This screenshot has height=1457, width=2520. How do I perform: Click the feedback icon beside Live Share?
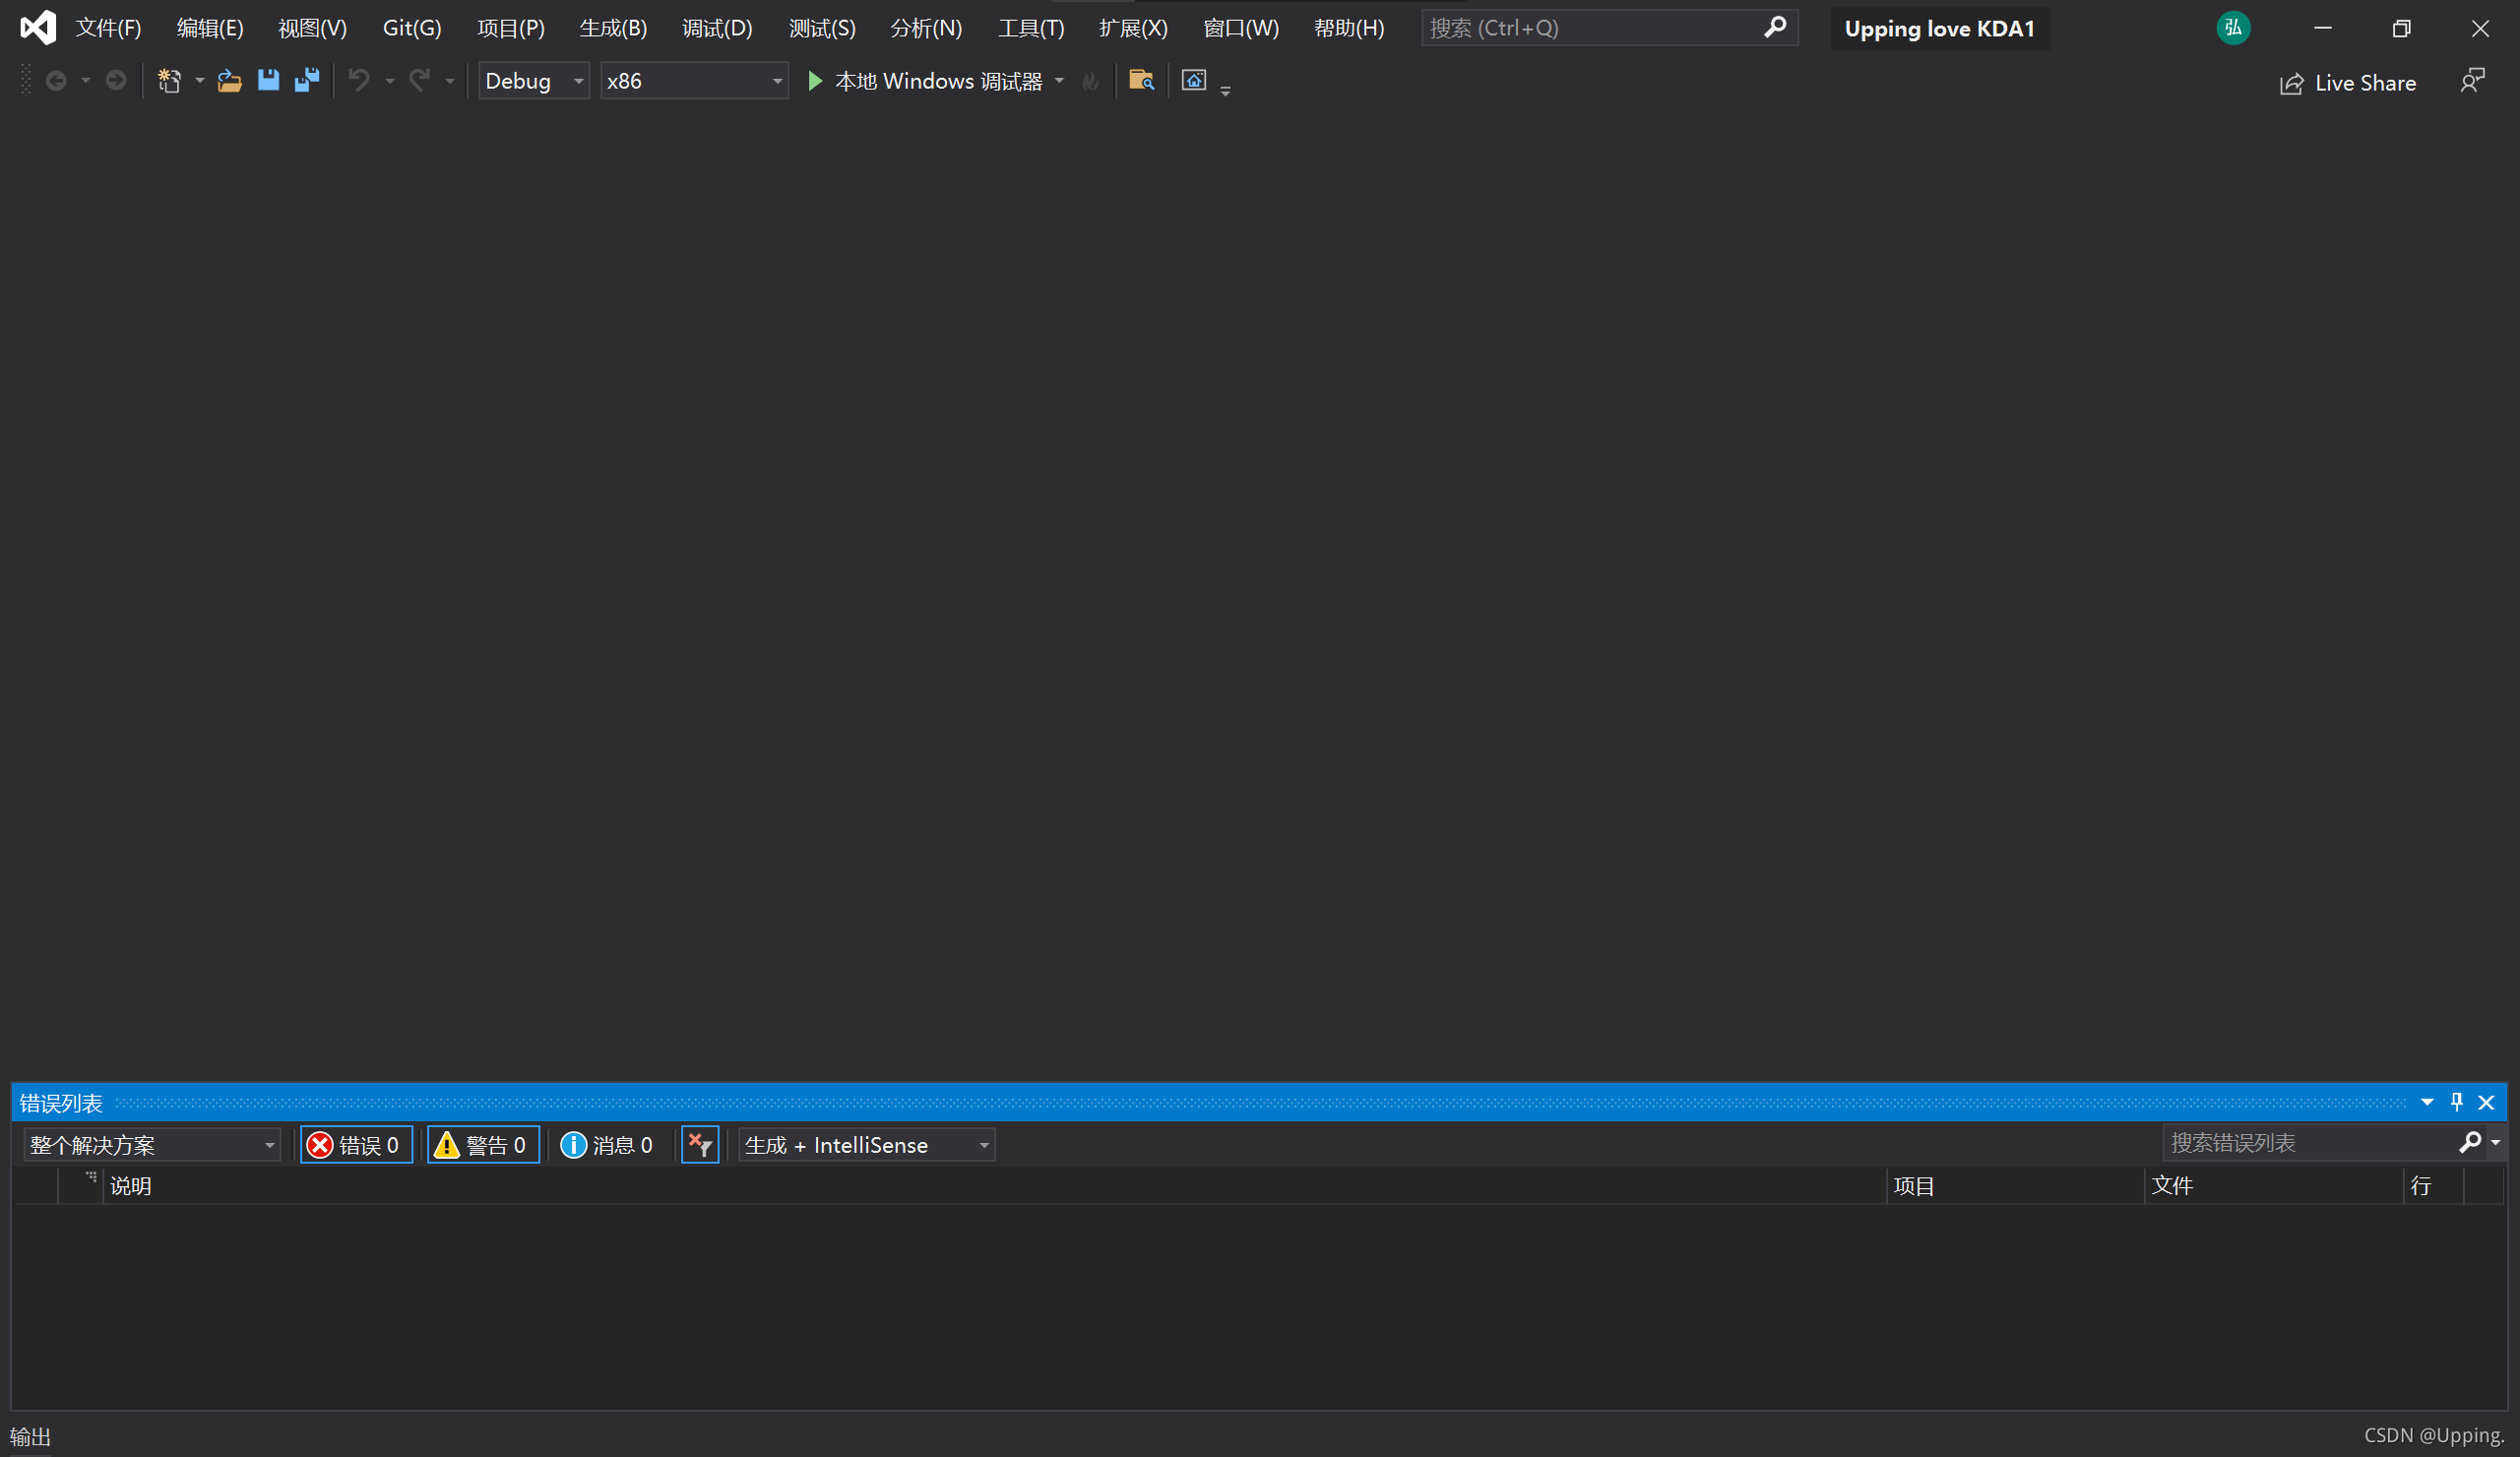[2472, 81]
